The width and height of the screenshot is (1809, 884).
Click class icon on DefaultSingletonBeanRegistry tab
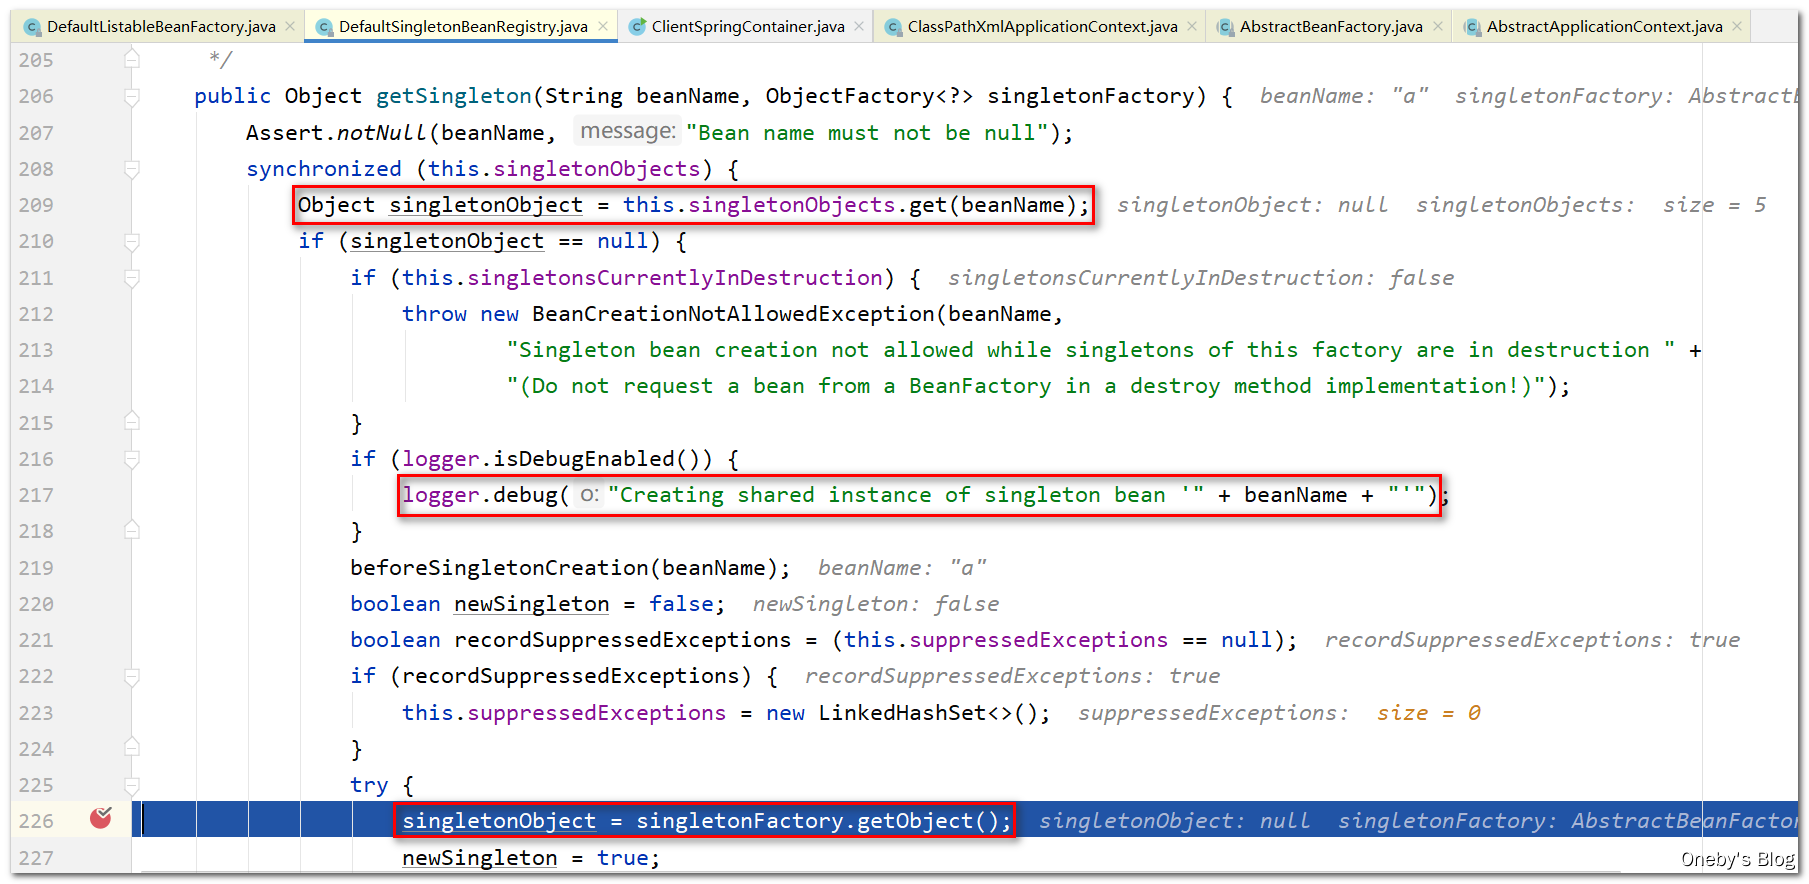[324, 27]
